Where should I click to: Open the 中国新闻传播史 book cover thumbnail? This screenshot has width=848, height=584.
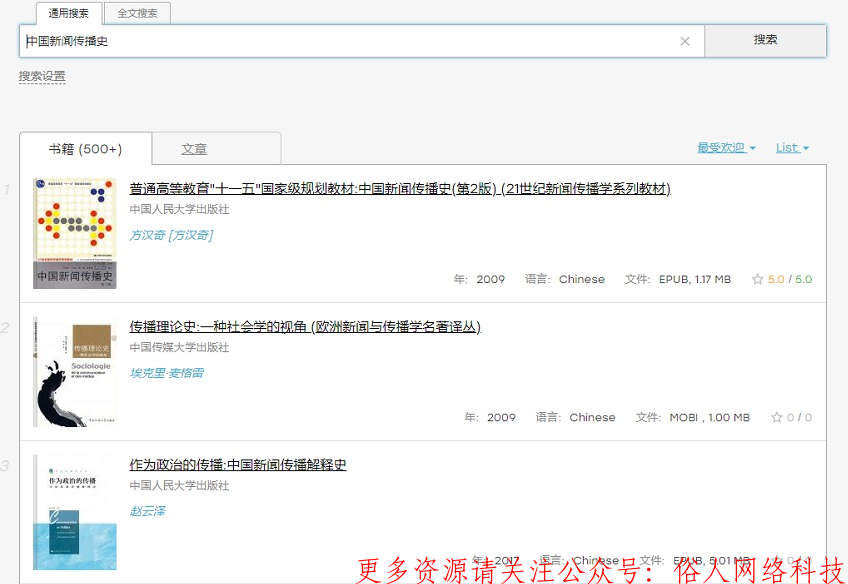75,234
